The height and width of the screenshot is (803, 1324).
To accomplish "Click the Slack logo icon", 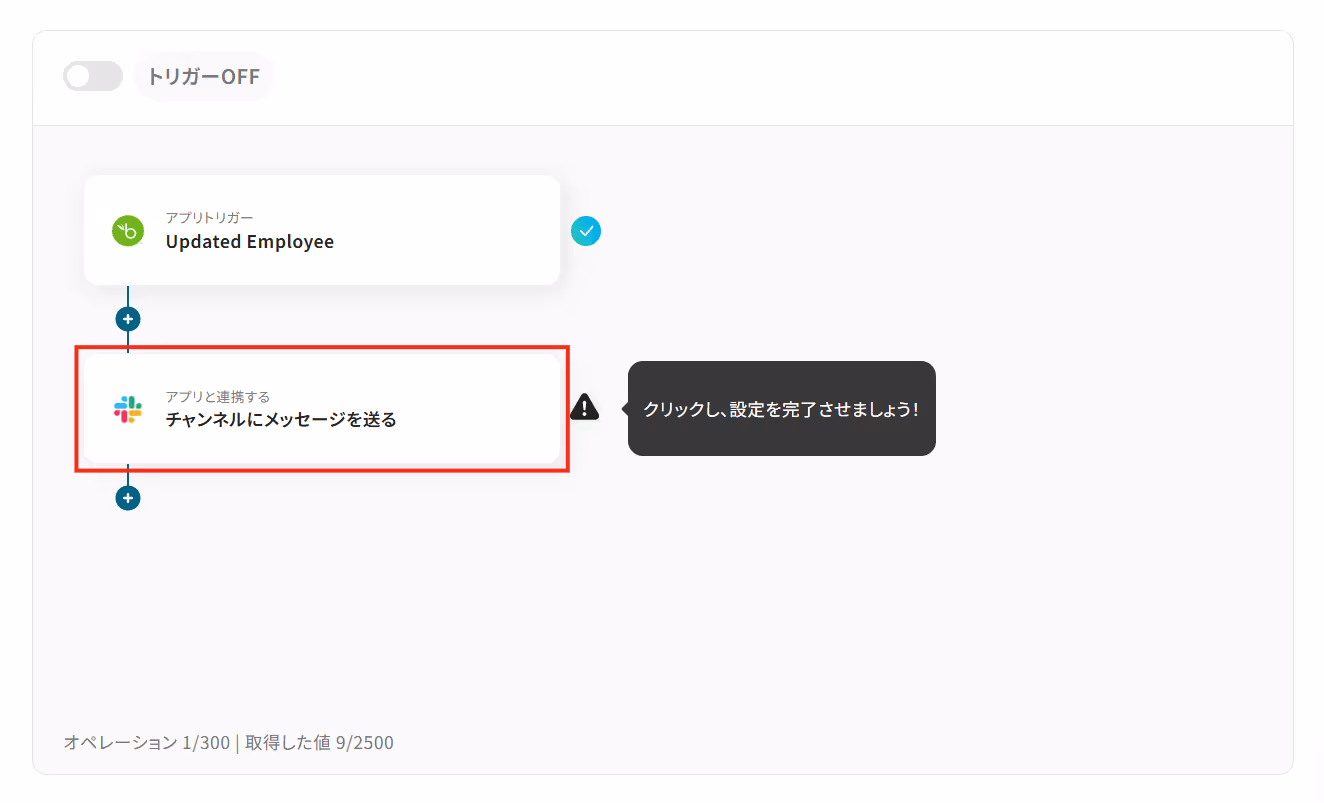I will (x=128, y=409).
